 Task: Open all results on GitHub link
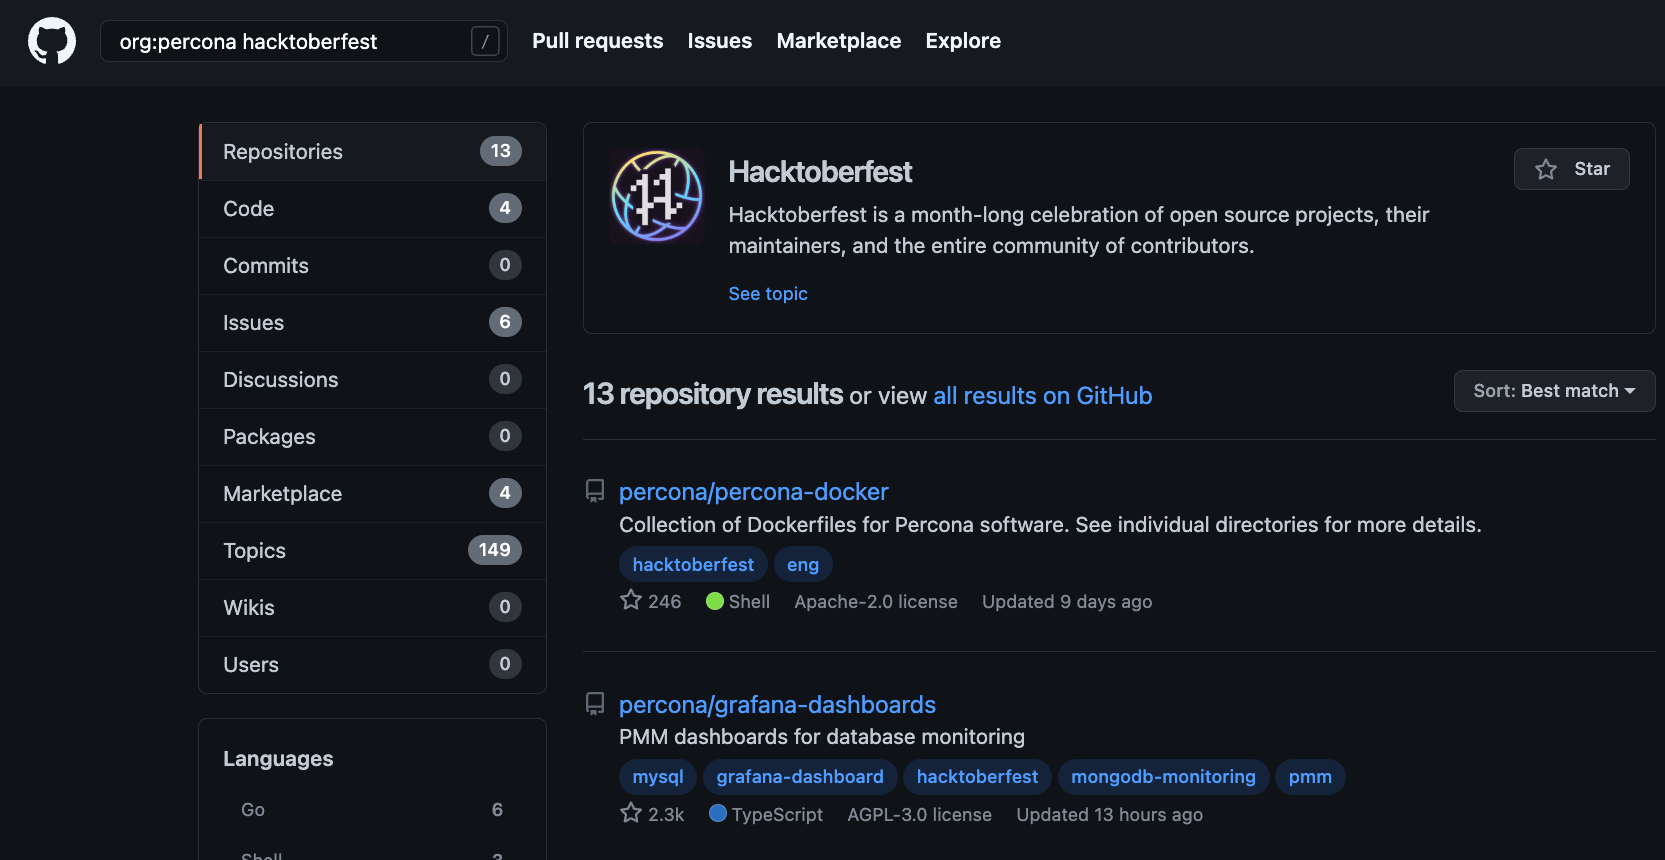pos(1043,396)
